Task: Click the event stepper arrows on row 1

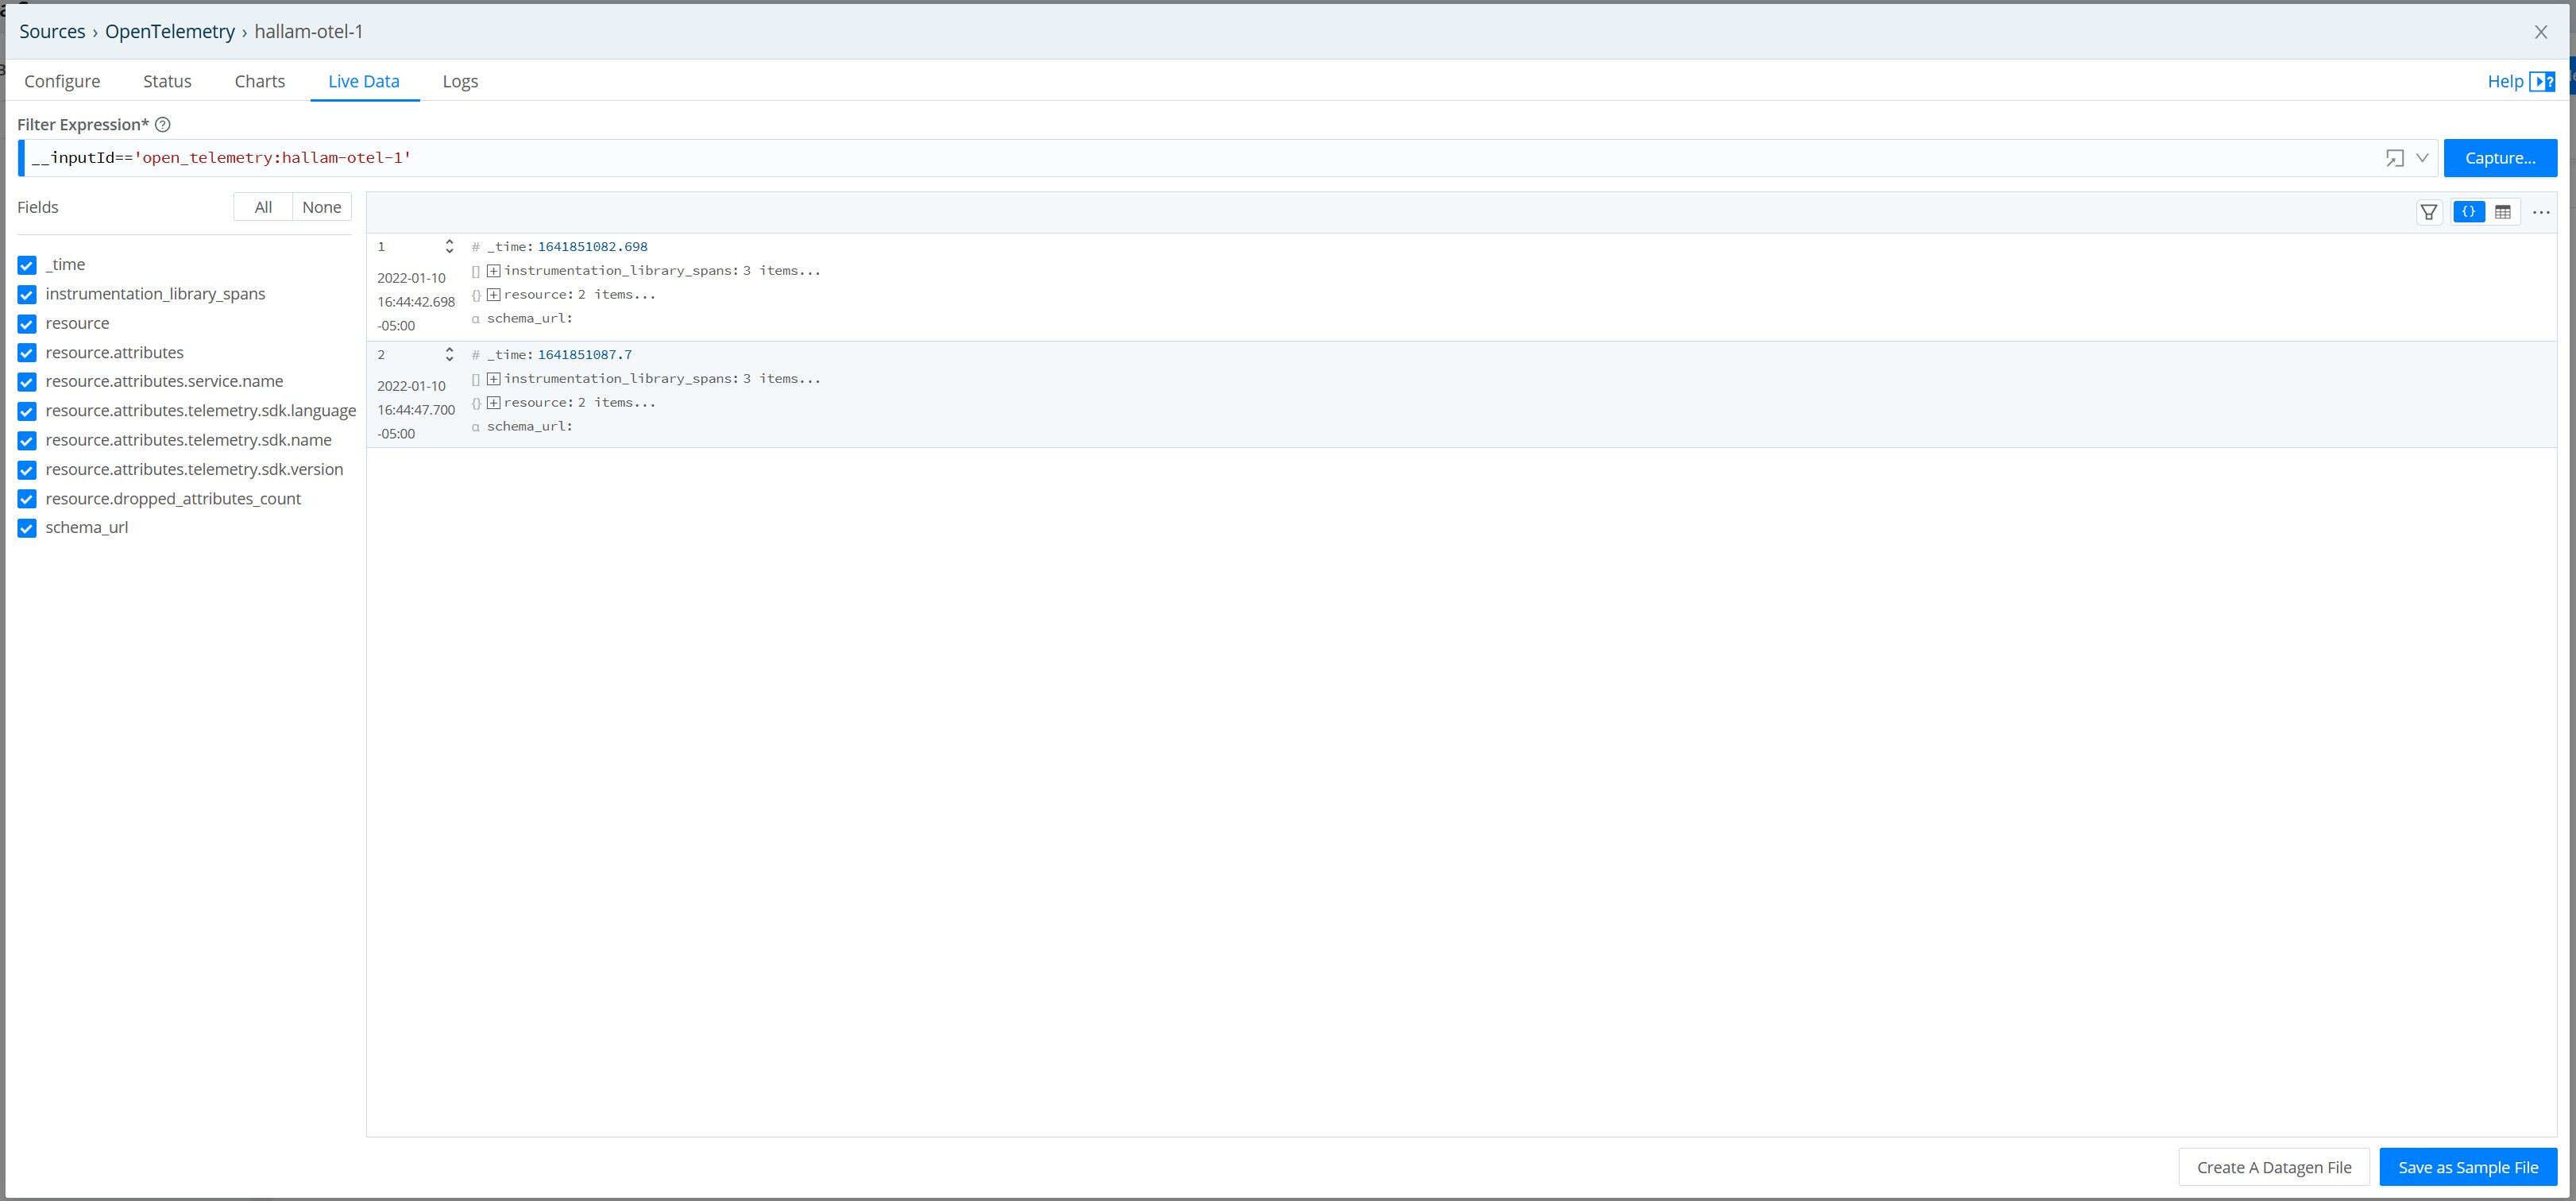Action: pos(450,246)
